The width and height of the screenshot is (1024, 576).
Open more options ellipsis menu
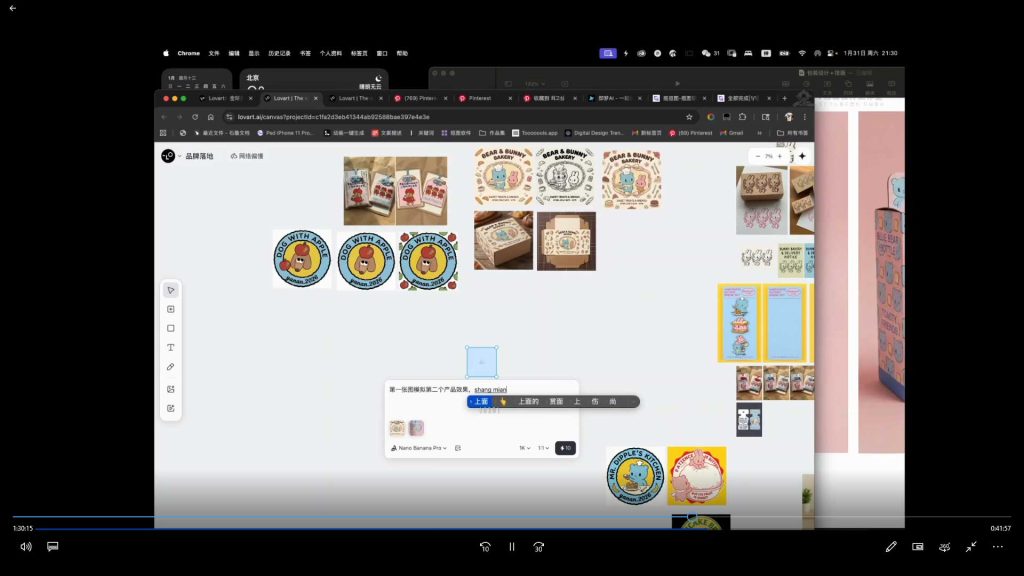point(998,547)
